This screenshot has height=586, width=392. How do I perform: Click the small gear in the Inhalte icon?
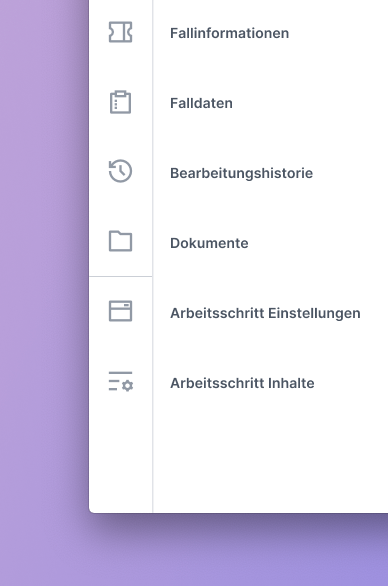128,386
